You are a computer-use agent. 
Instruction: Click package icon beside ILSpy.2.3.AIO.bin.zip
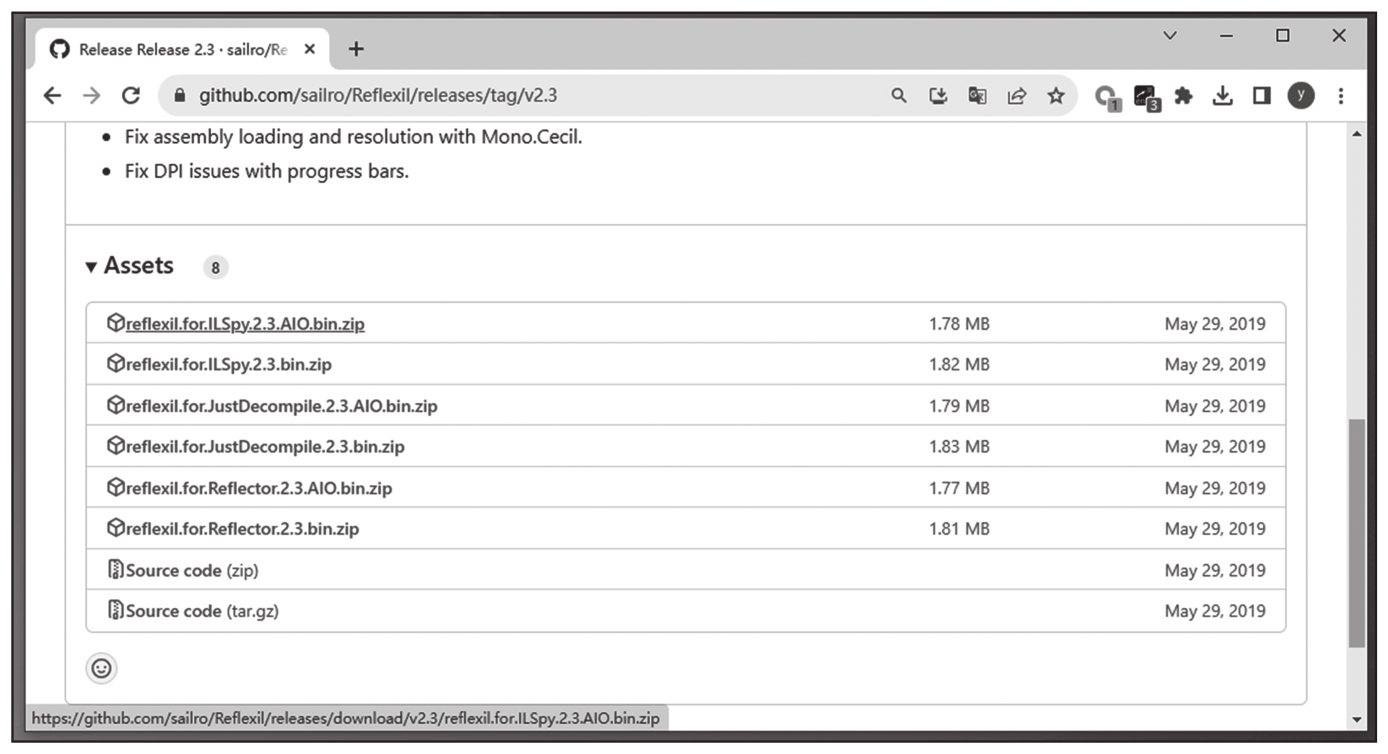(x=115, y=323)
